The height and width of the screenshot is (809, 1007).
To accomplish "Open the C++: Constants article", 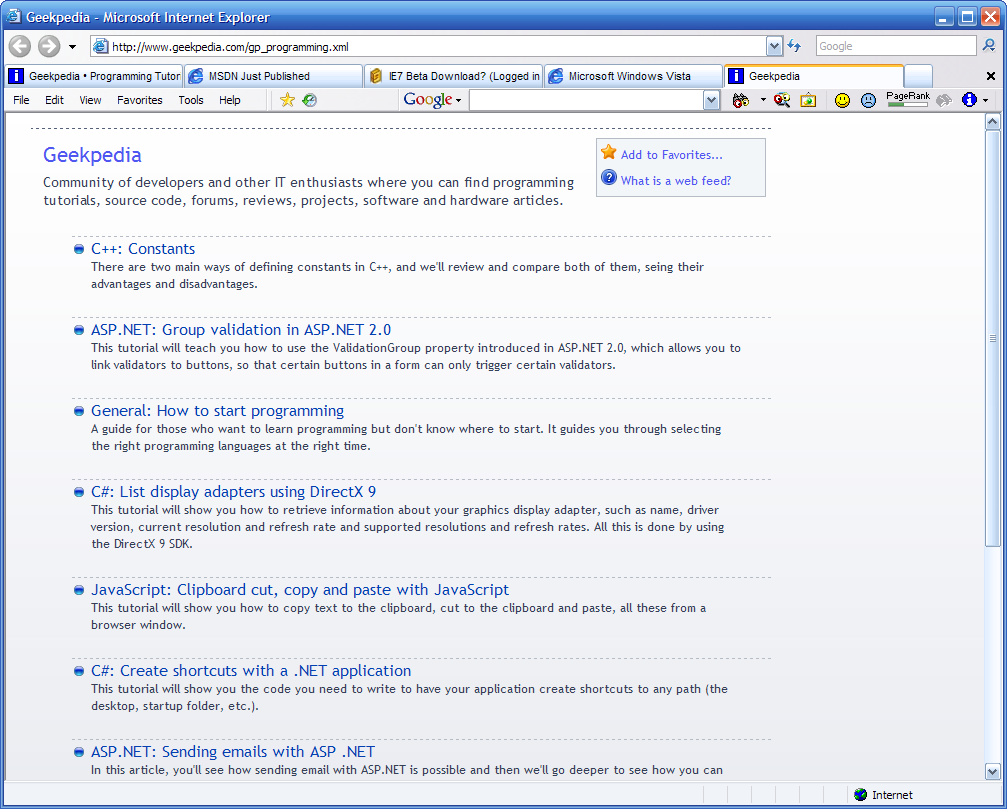I will [x=143, y=248].
